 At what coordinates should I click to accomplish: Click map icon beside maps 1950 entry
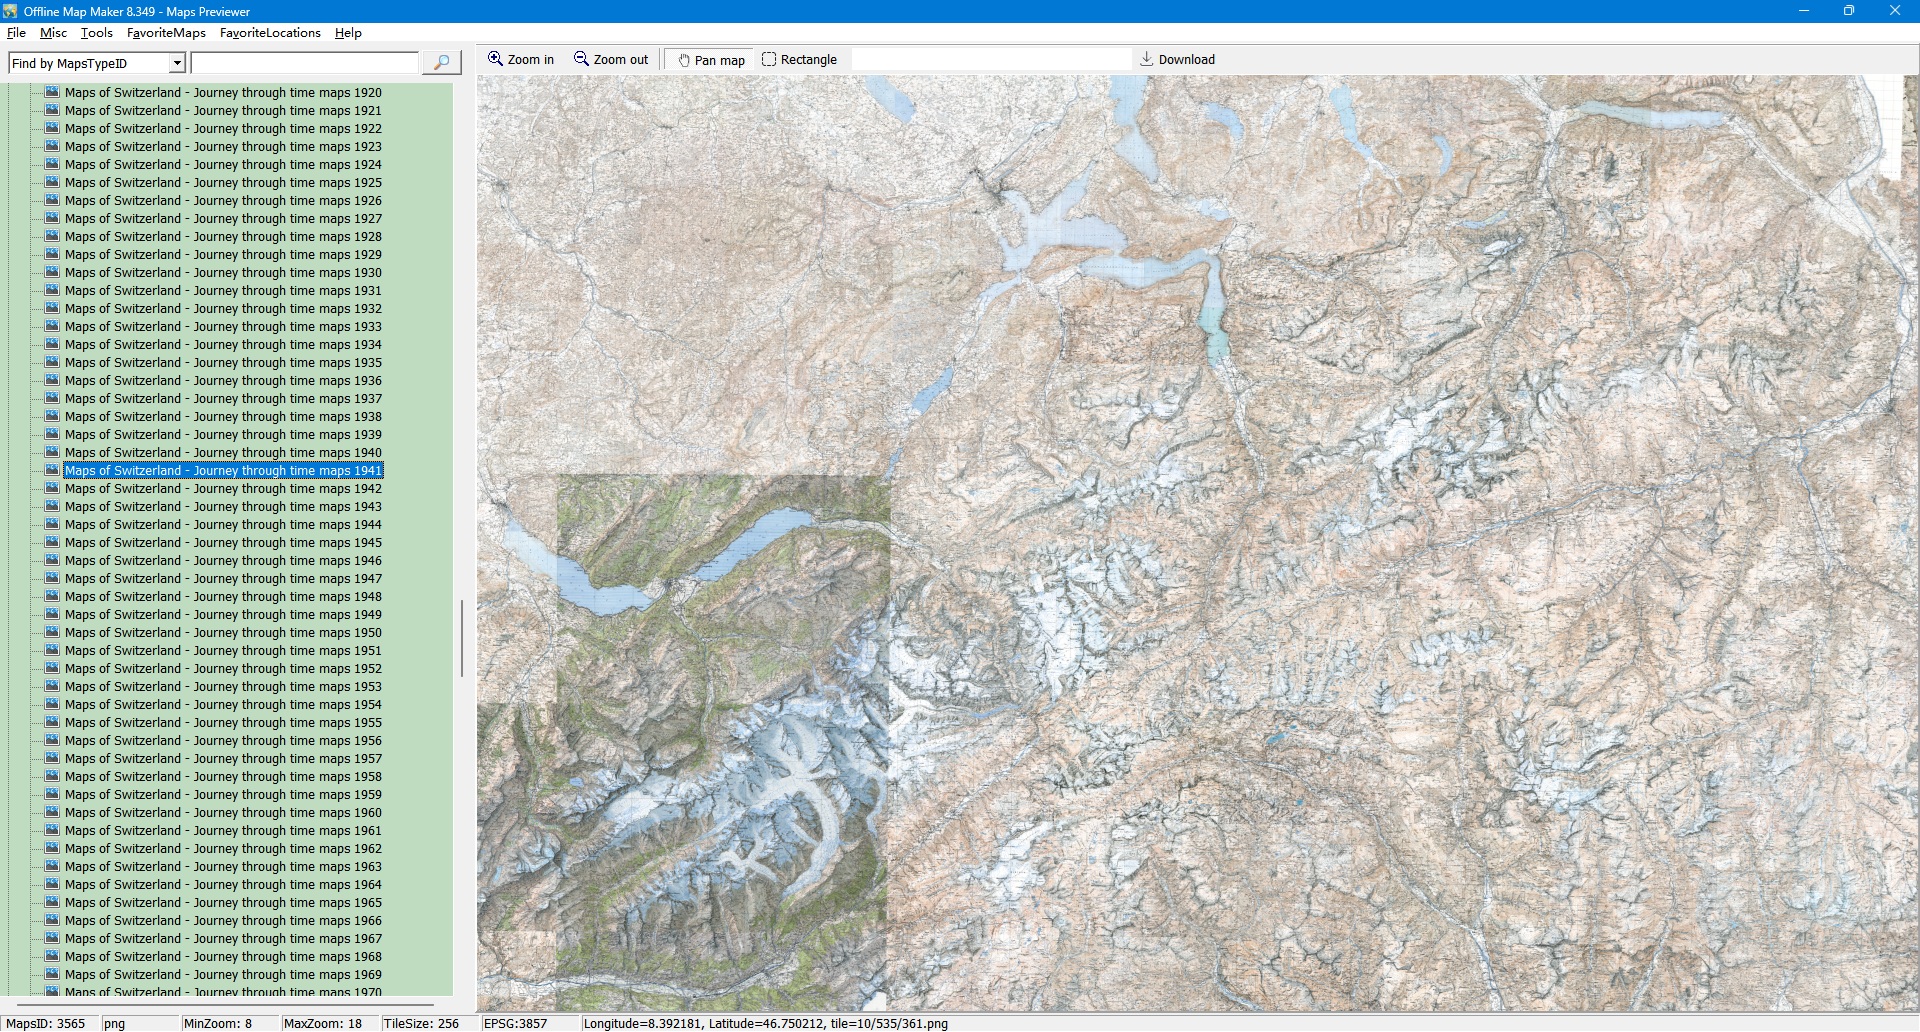tap(52, 632)
